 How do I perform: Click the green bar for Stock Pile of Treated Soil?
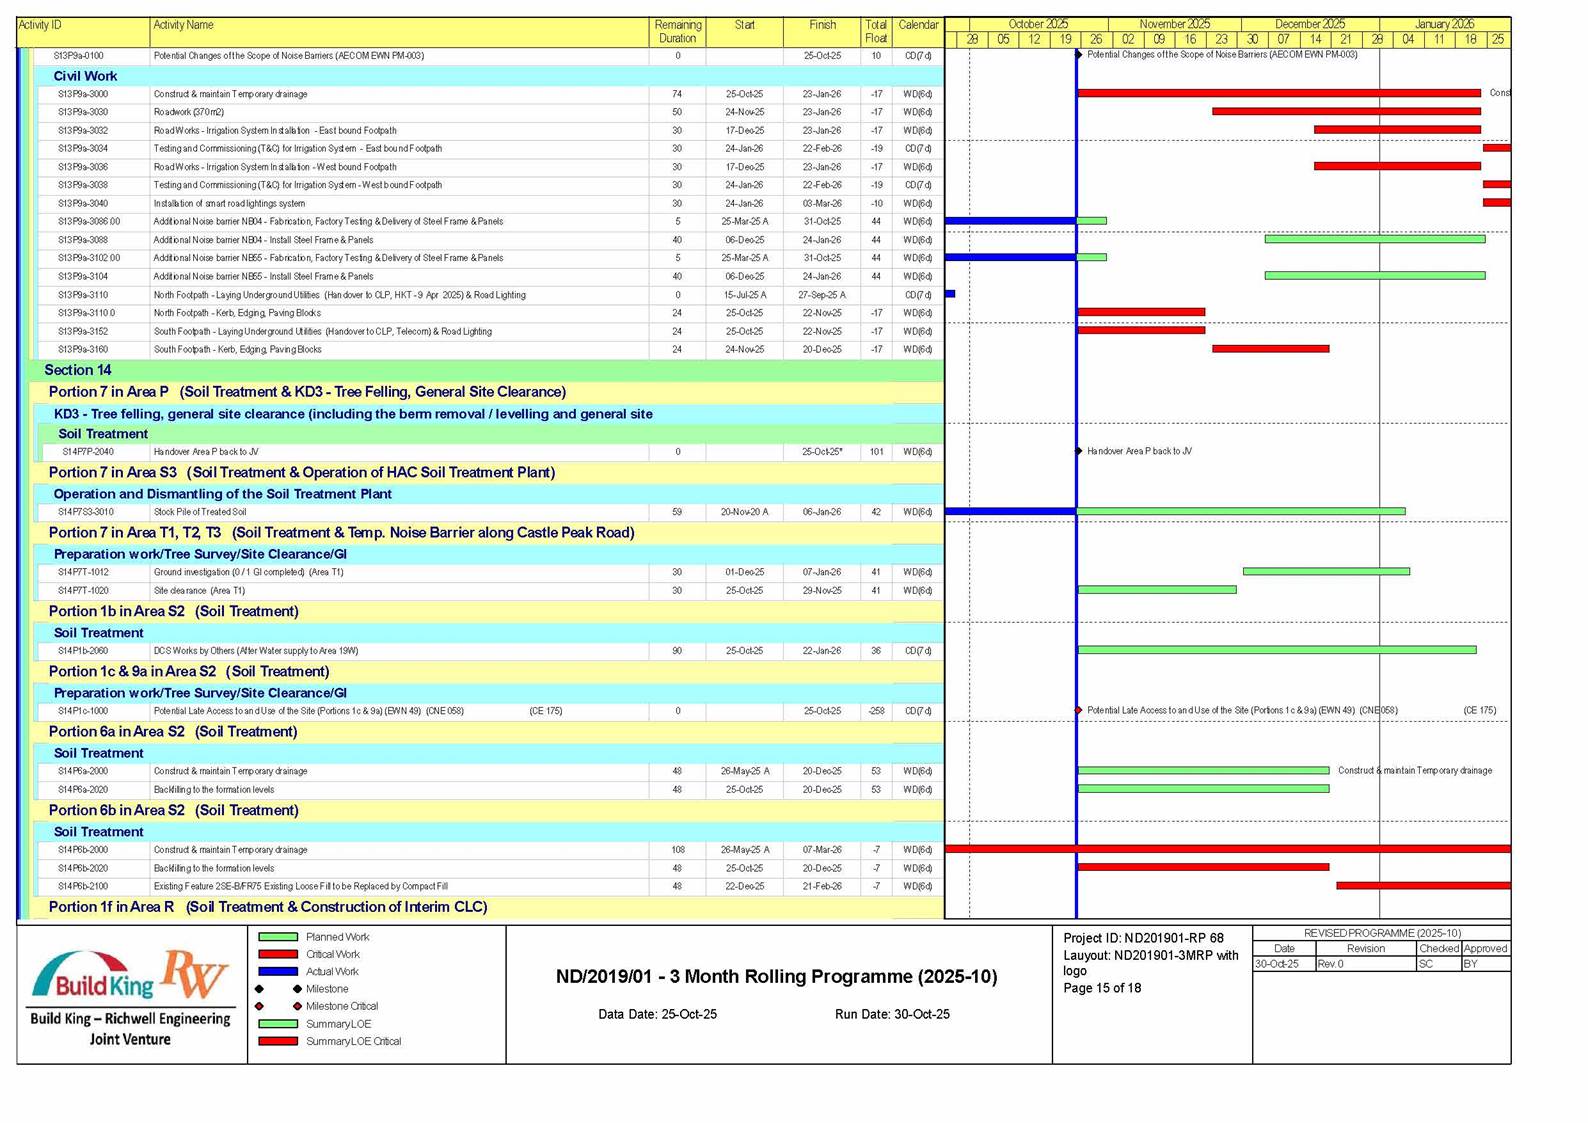click(x=1240, y=512)
